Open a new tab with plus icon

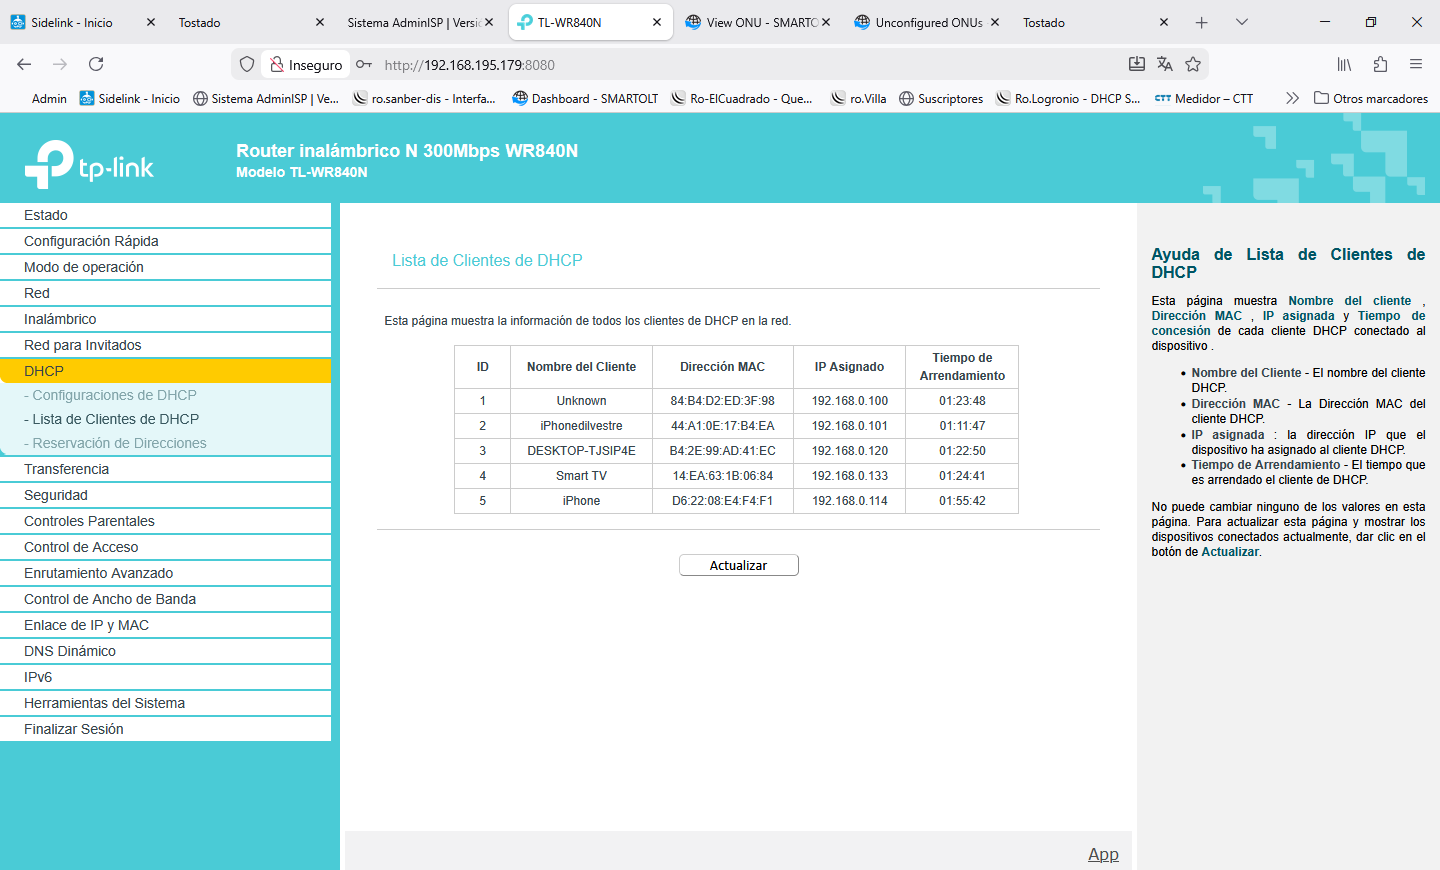pyautogui.click(x=1202, y=22)
